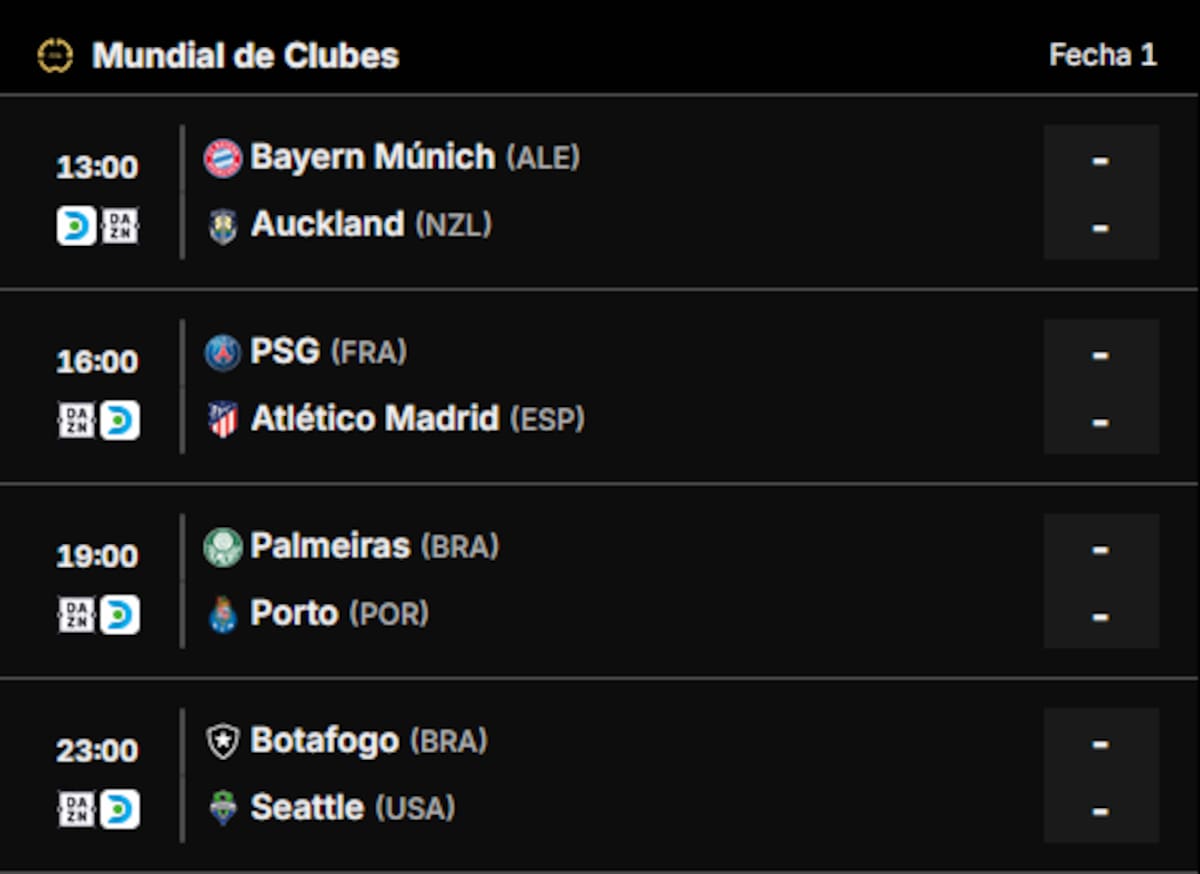Click the Mundial de Clubes trophy icon
The image size is (1200, 874).
55,56
